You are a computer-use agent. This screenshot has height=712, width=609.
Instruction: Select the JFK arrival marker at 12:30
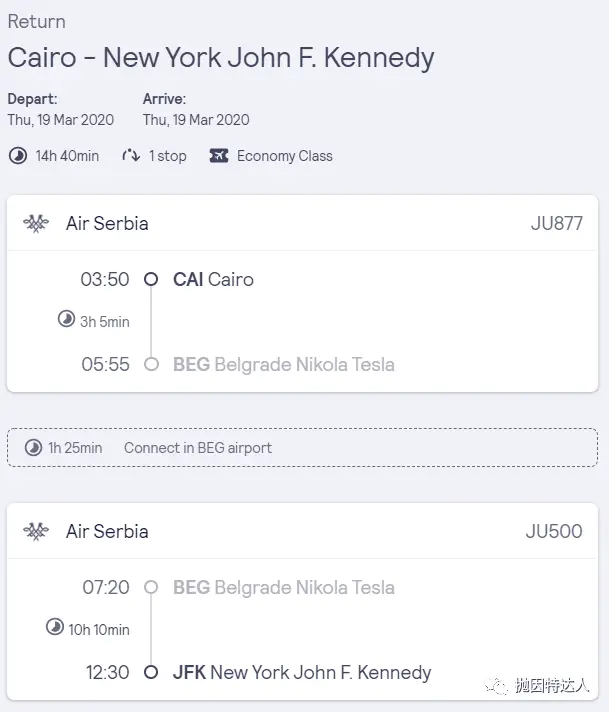coord(151,672)
